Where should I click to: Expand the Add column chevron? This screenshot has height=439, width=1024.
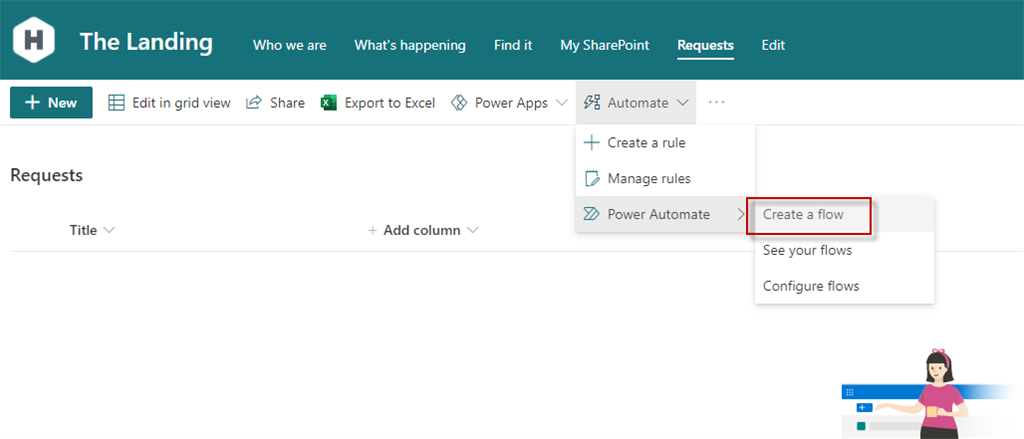click(x=473, y=231)
